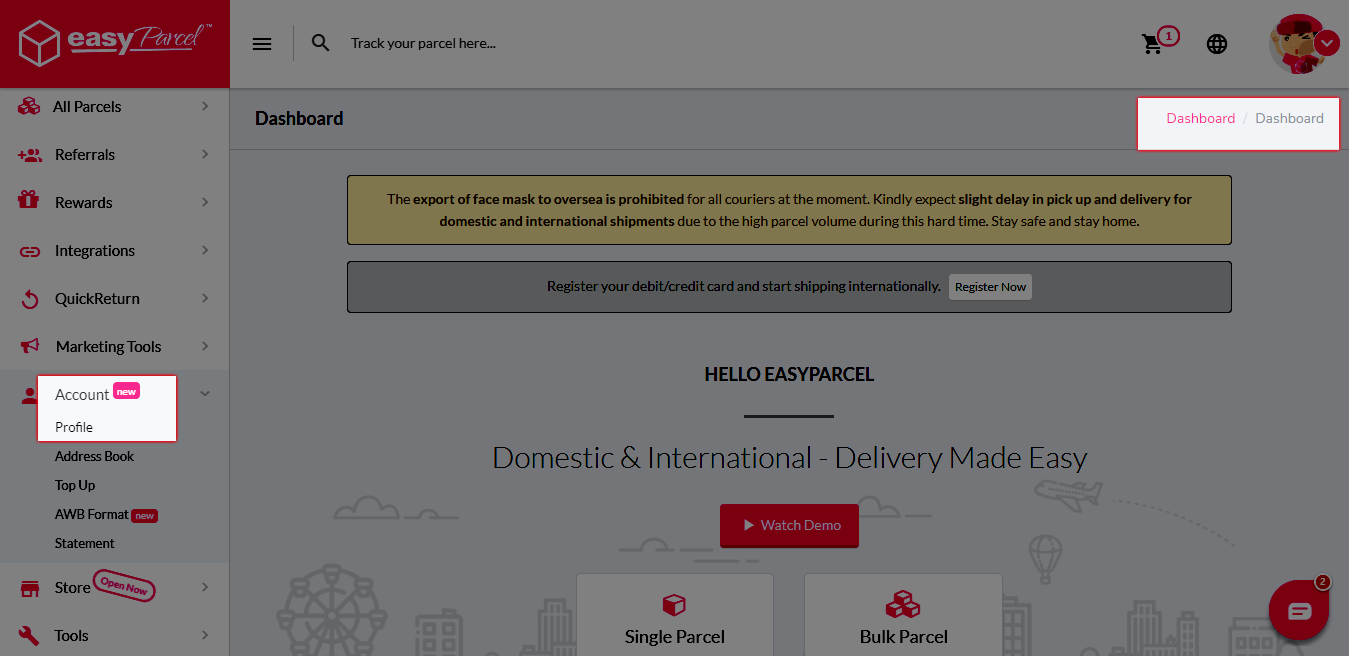The height and width of the screenshot is (656, 1349).
Task: Click the Register Now button
Action: tap(990, 287)
